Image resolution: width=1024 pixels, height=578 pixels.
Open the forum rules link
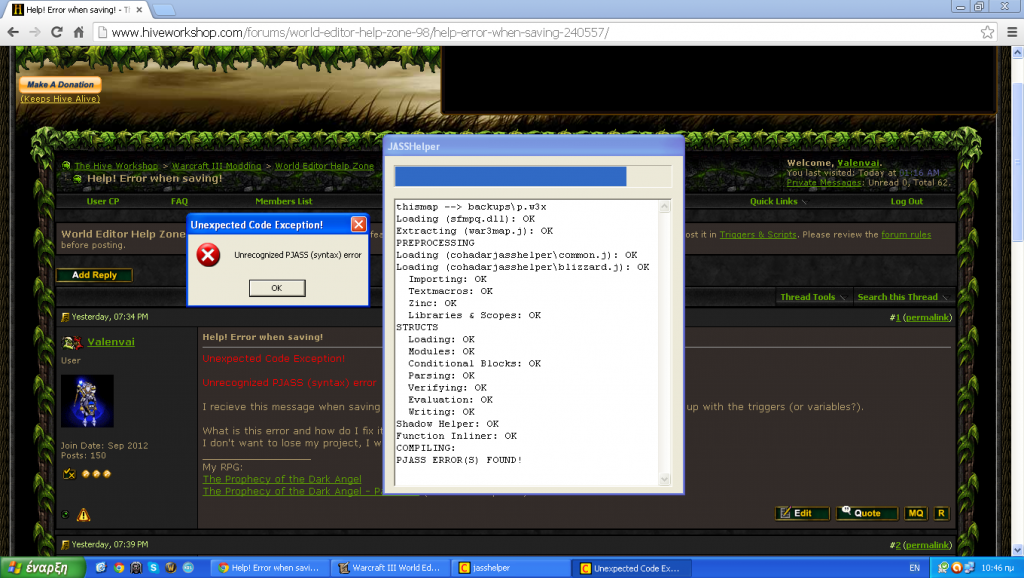click(x=906, y=234)
